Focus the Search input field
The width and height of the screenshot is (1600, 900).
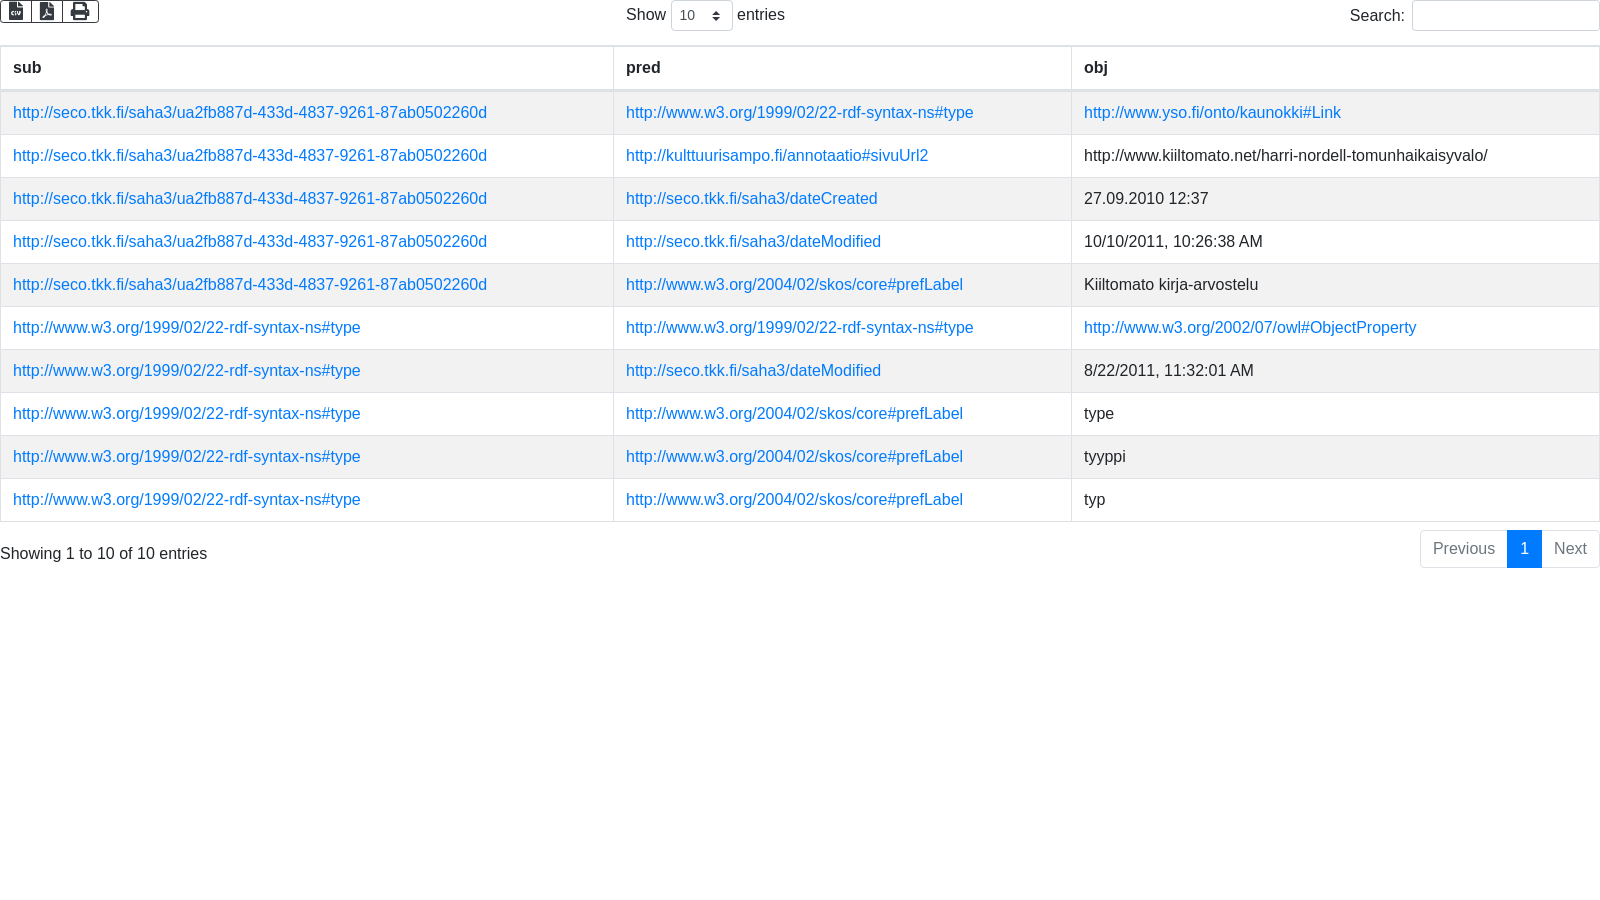(x=1505, y=16)
